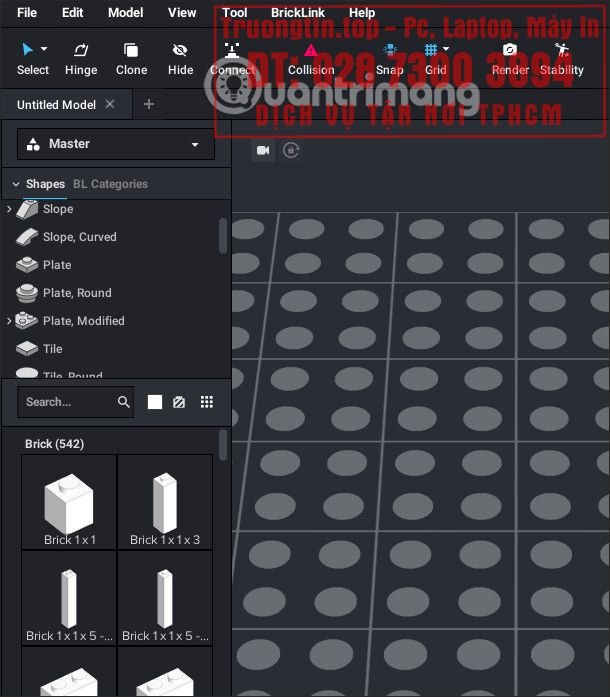Image resolution: width=610 pixels, height=697 pixels.
Task: Click the search magnifier icon
Action: click(124, 402)
